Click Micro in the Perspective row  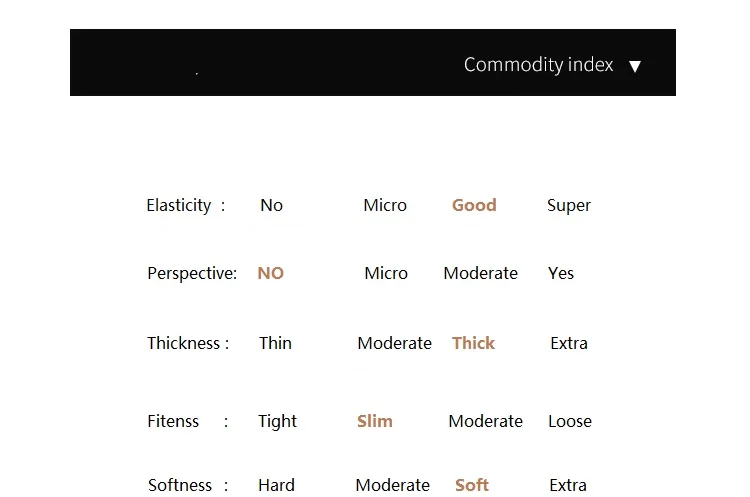[386, 273]
